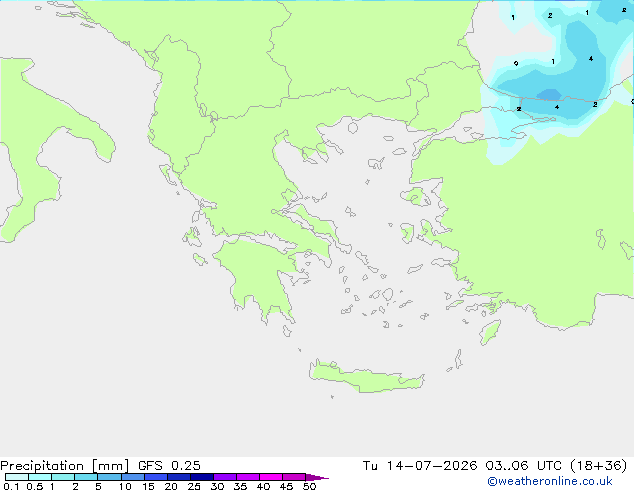
Task: Click the '50' label under the legend bar
Action: tap(309, 486)
